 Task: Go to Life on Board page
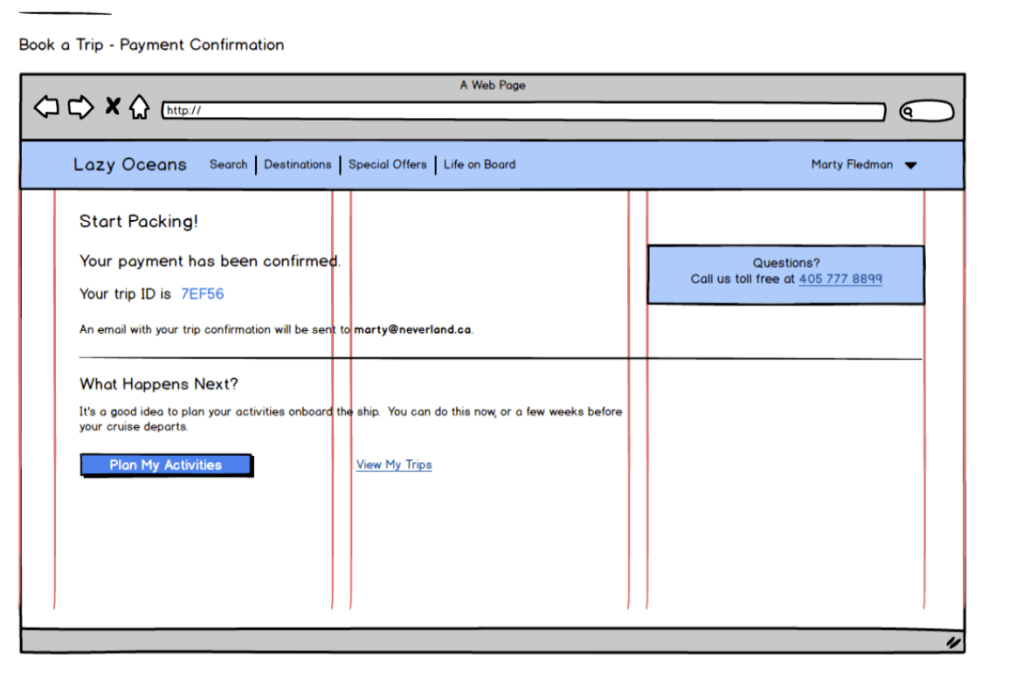click(479, 165)
